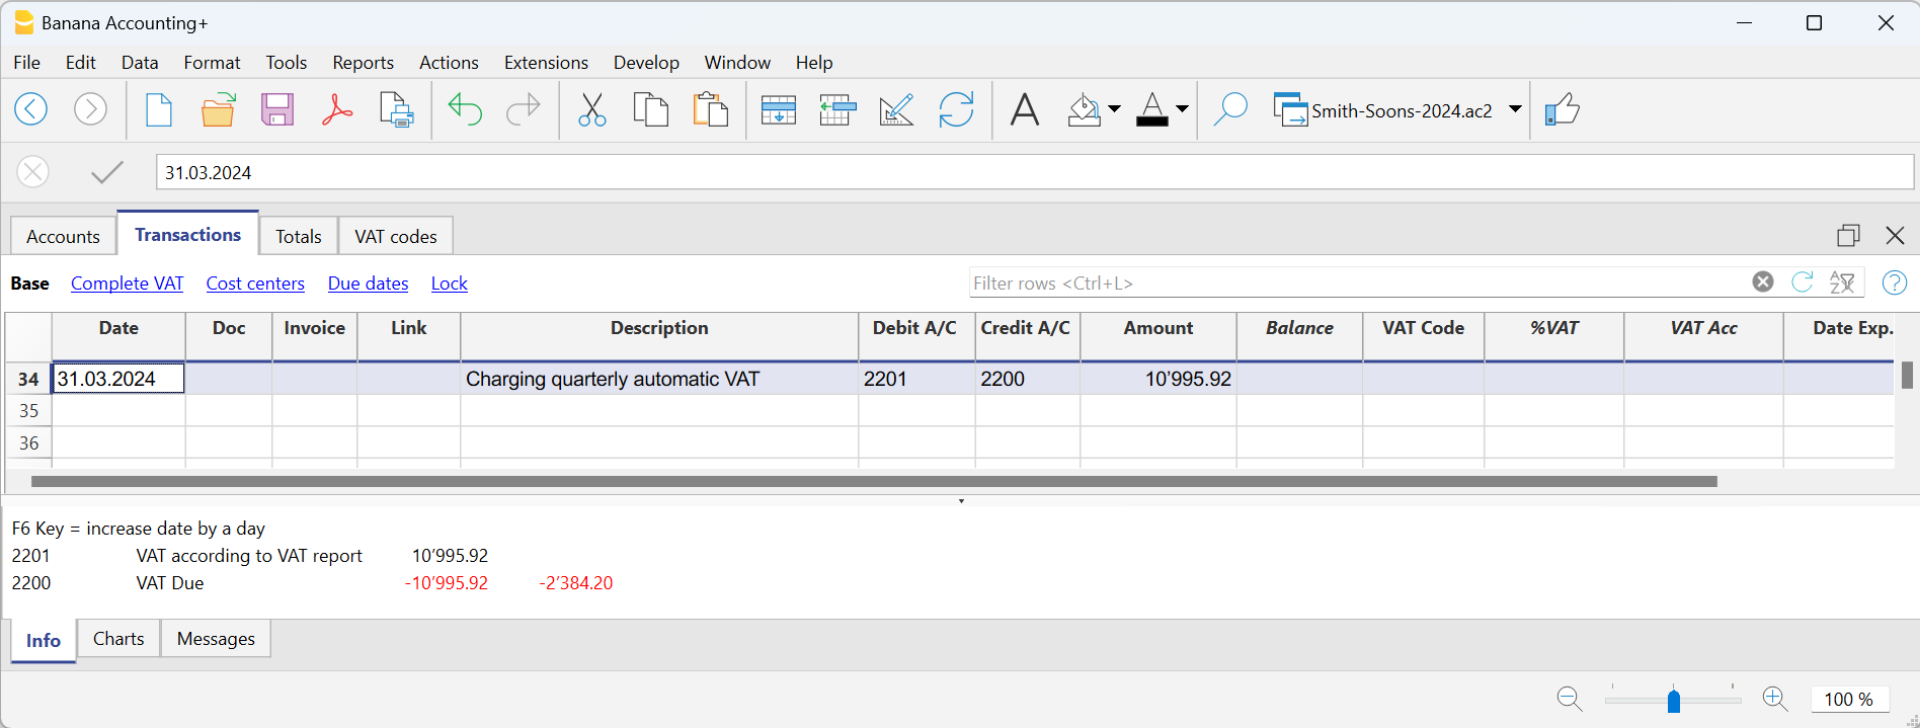The height and width of the screenshot is (728, 1920).
Task: Open the Complete VAT view link
Action: (x=127, y=284)
